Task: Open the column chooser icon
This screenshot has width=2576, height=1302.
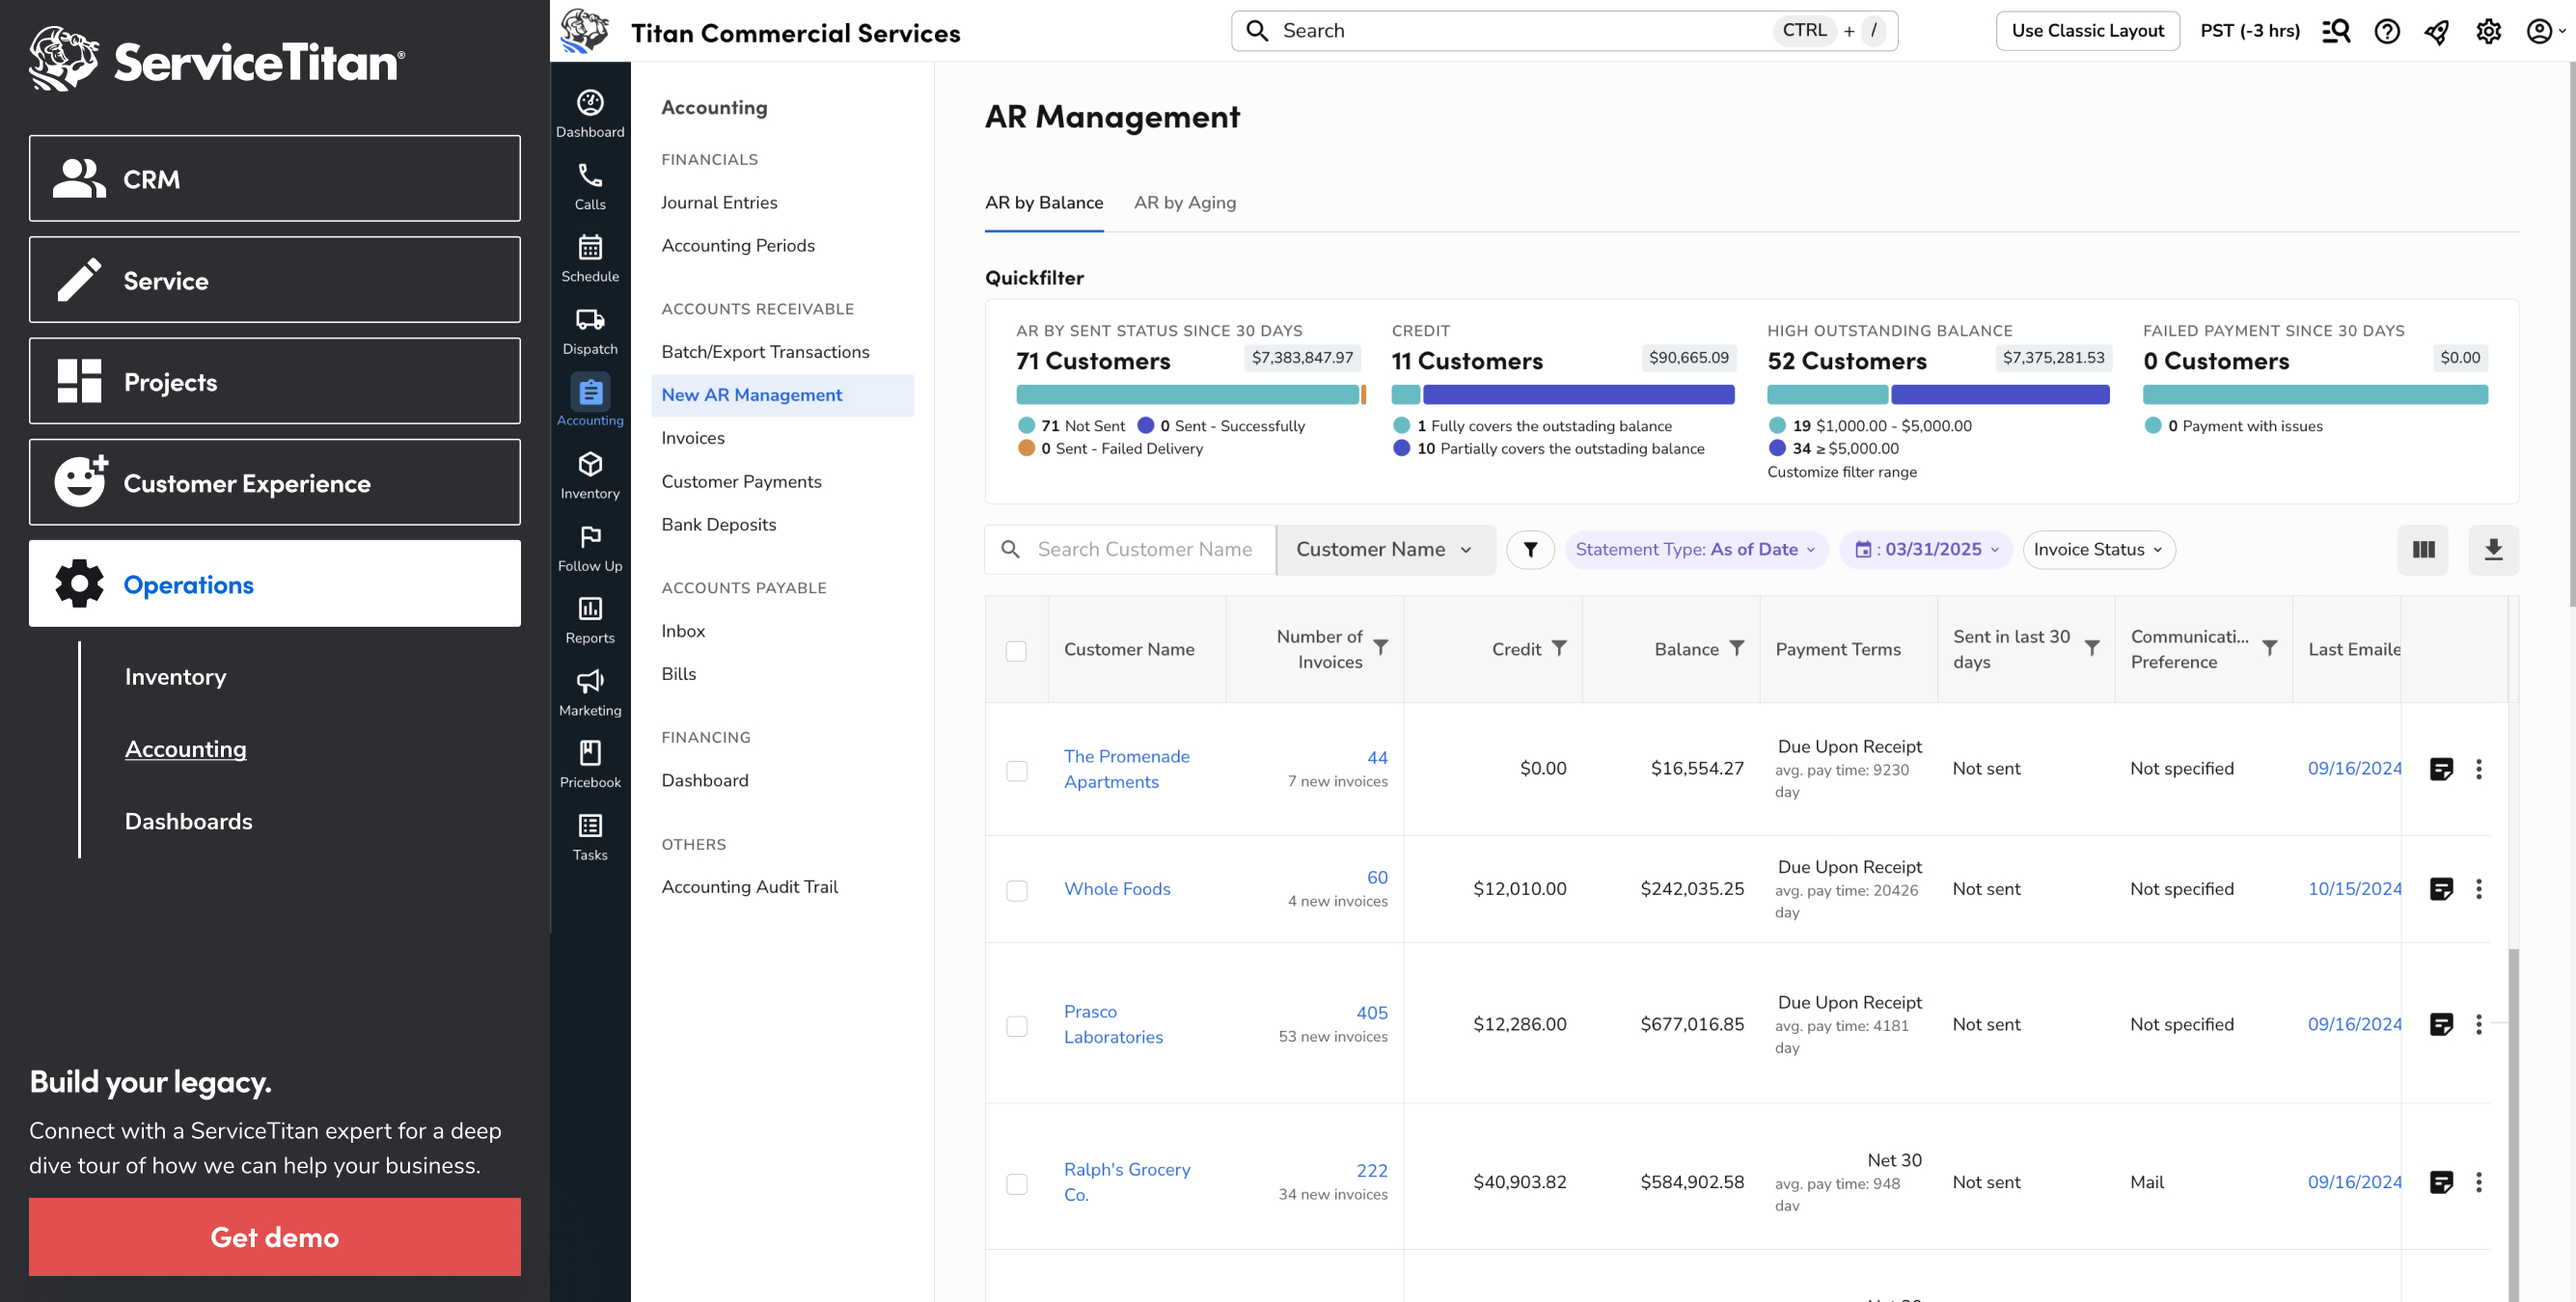Action: coord(2422,549)
